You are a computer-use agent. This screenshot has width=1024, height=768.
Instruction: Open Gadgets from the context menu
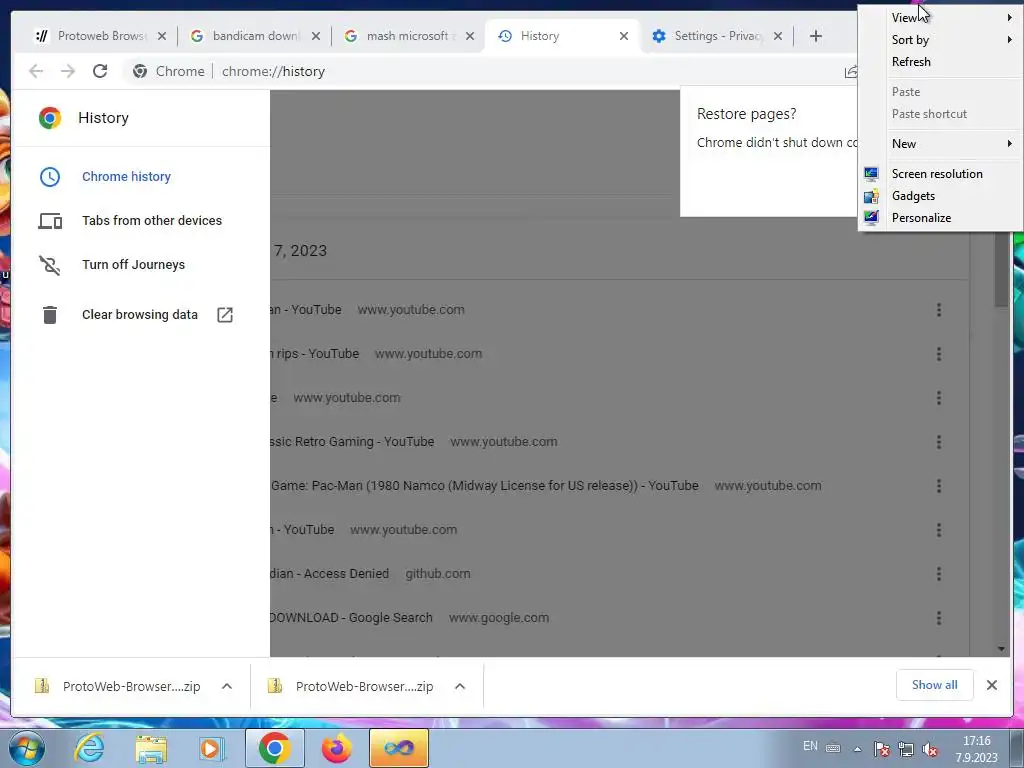tap(913, 196)
